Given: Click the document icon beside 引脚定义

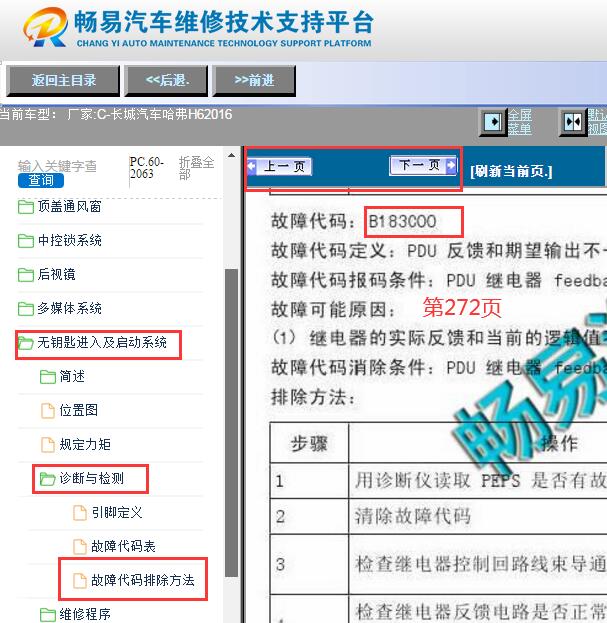Looking at the screenshot, I should 80,513.
